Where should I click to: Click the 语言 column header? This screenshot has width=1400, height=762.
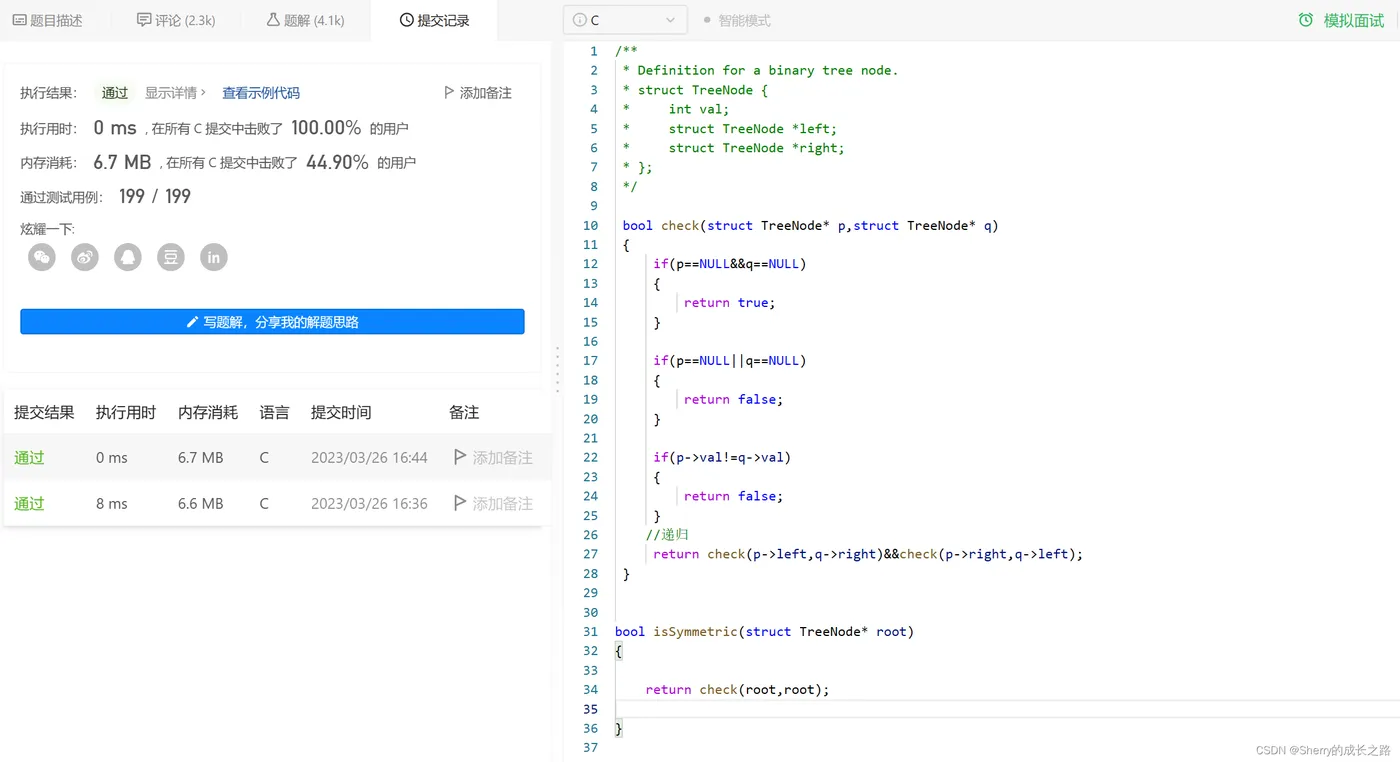point(274,412)
